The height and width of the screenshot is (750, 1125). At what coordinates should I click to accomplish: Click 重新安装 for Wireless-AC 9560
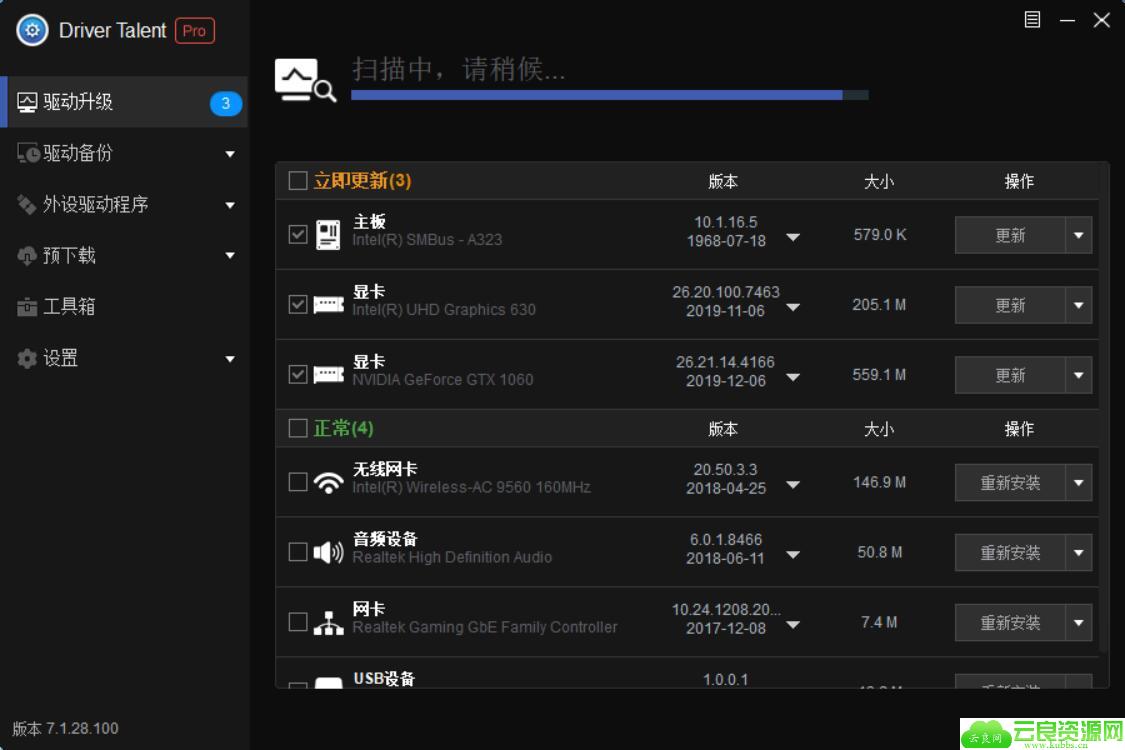pos(1010,482)
